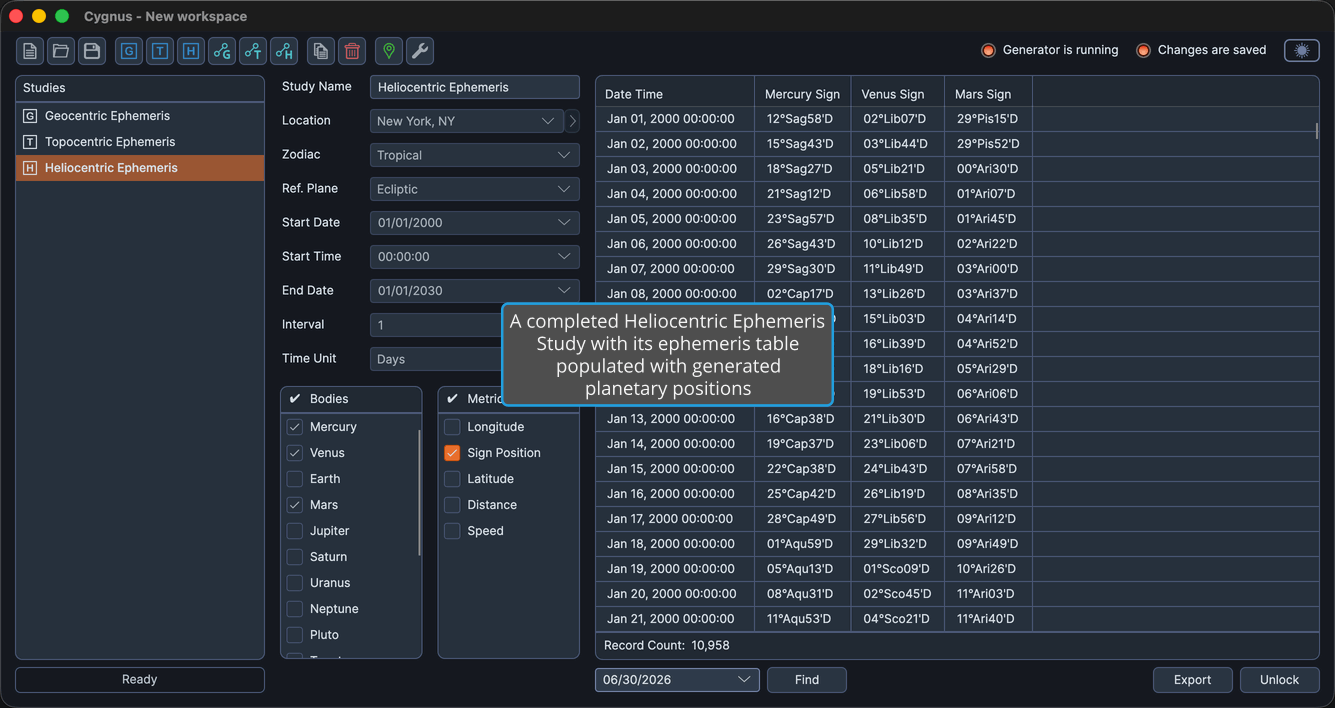Open settings with wrench icon
The width and height of the screenshot is (1335, 708).
[x=420, y=51]
